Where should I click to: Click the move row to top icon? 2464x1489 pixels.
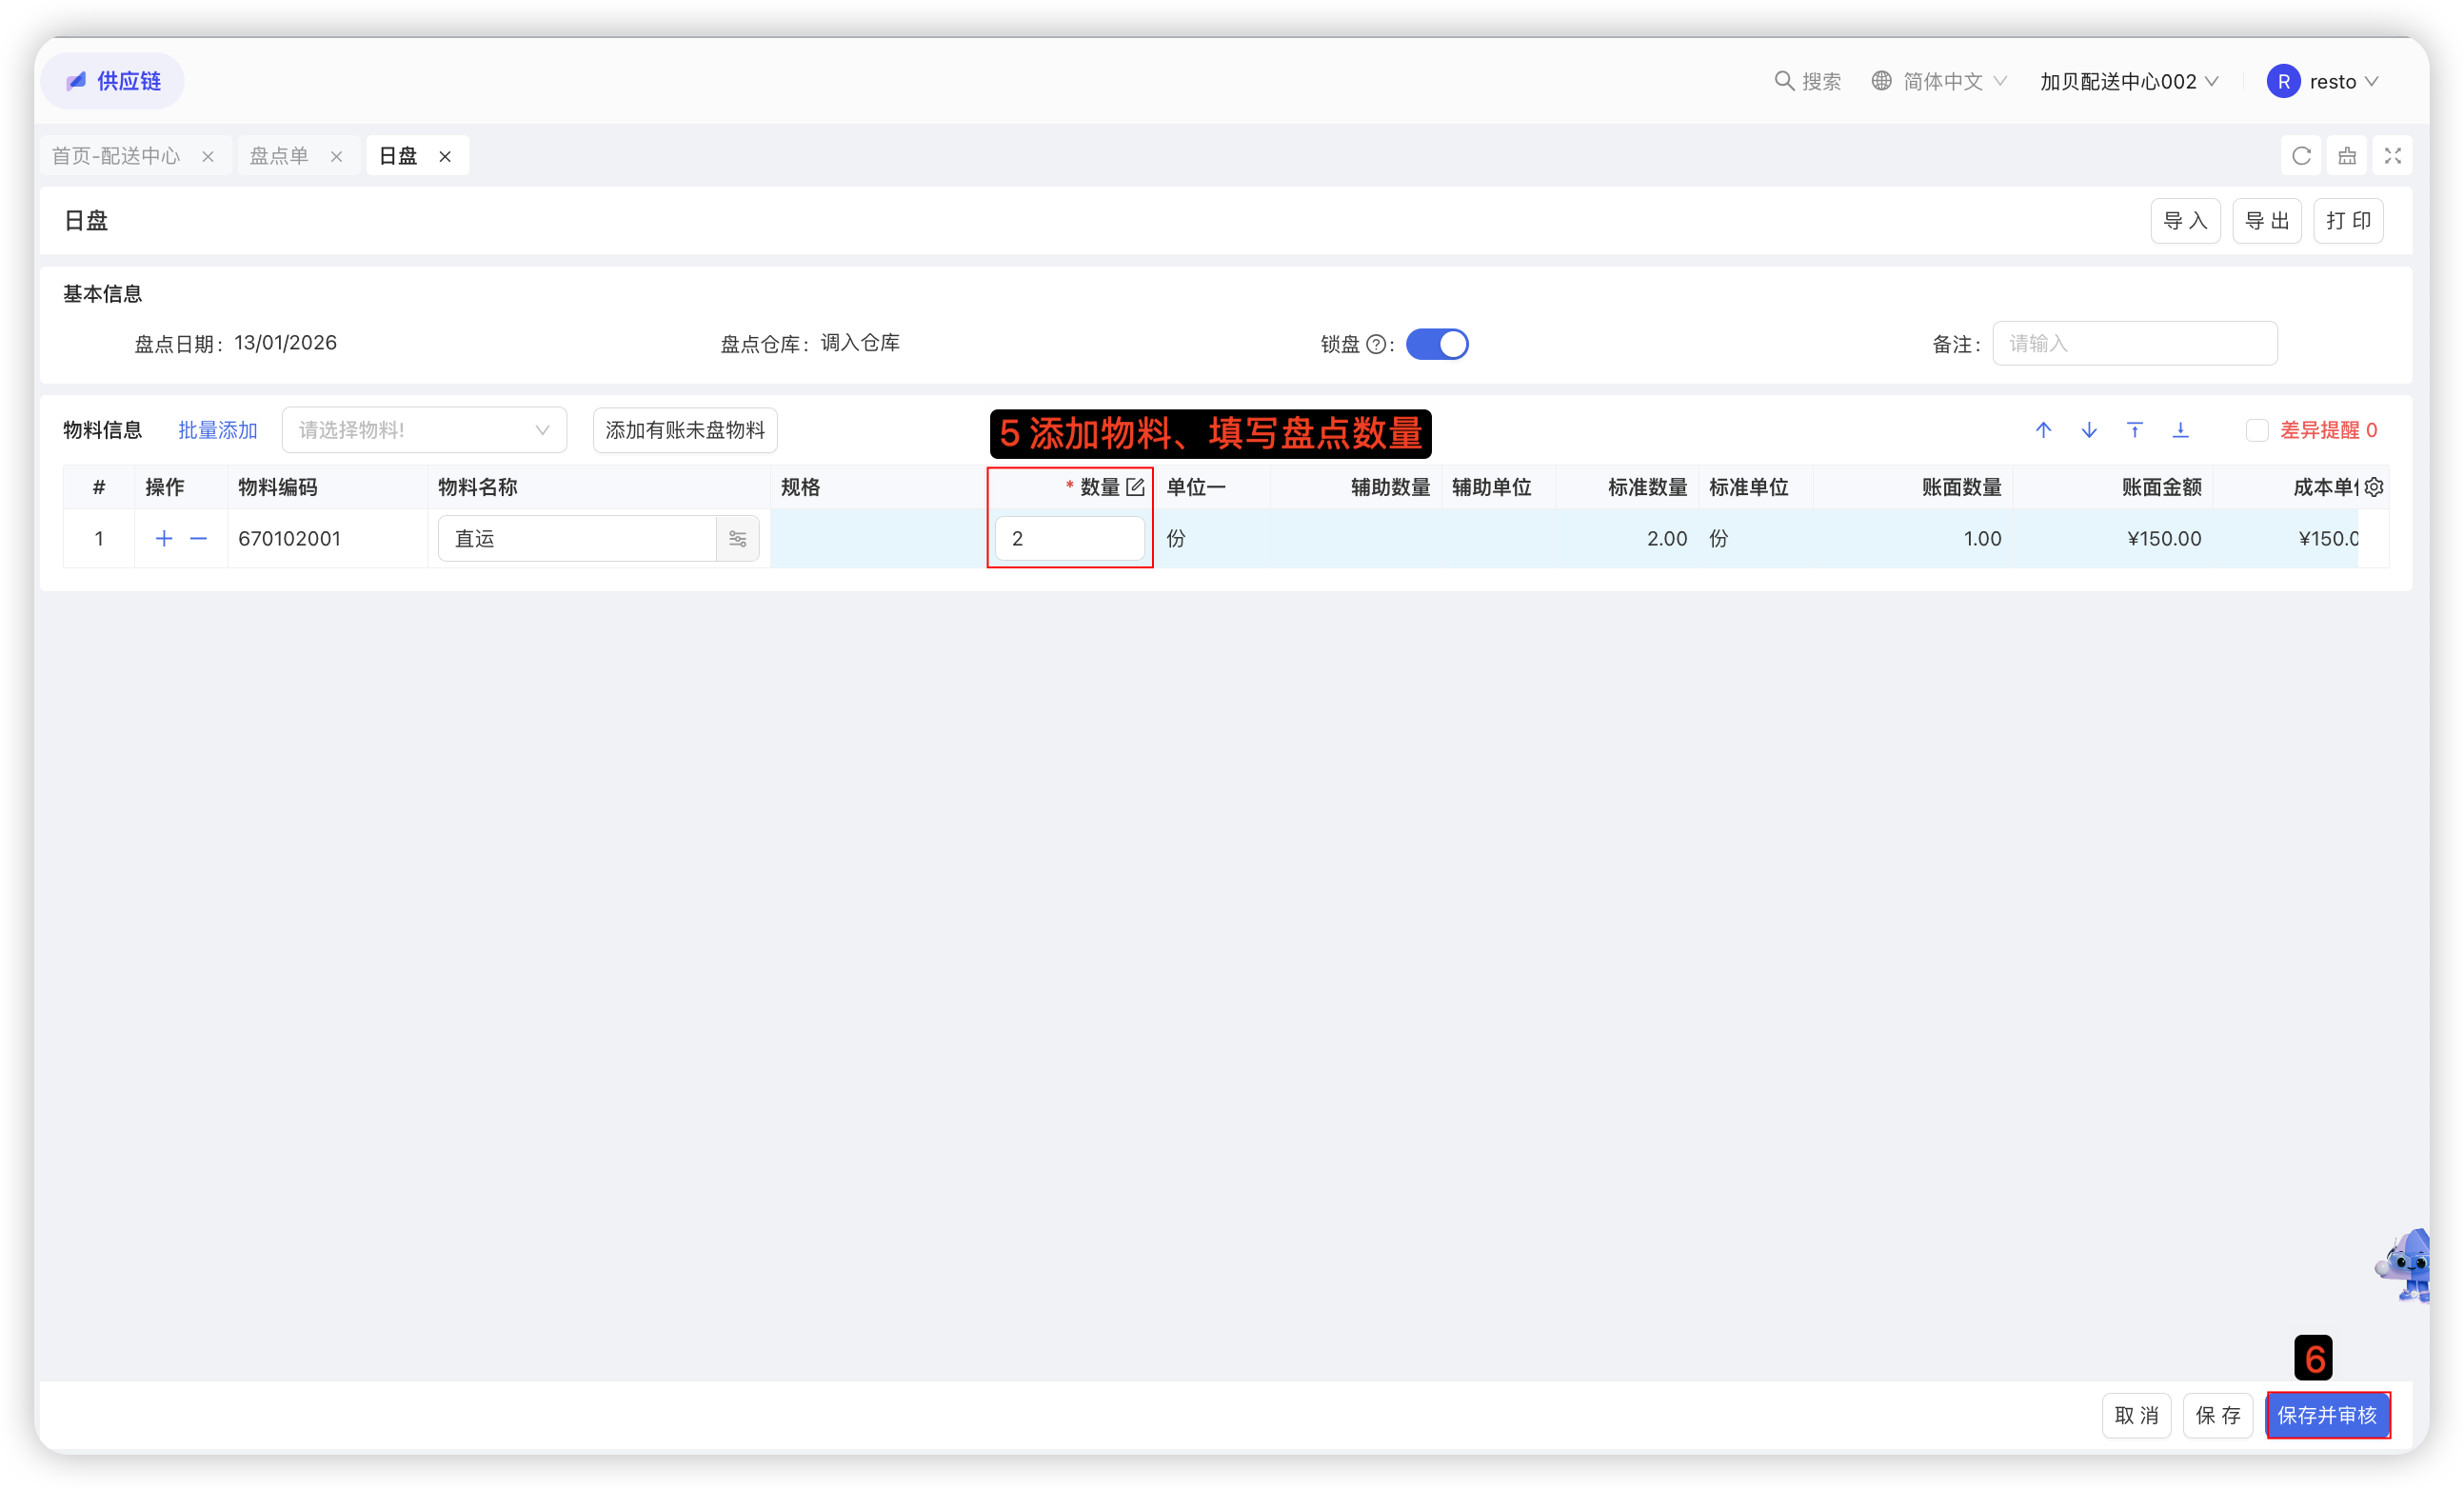[x=2135, y=430]
